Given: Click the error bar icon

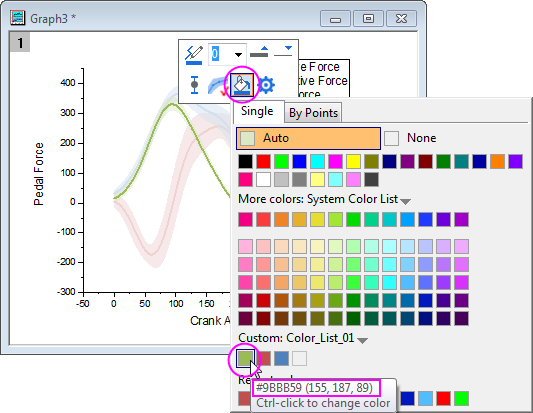Looking at the screenshot, I should 194,85.
